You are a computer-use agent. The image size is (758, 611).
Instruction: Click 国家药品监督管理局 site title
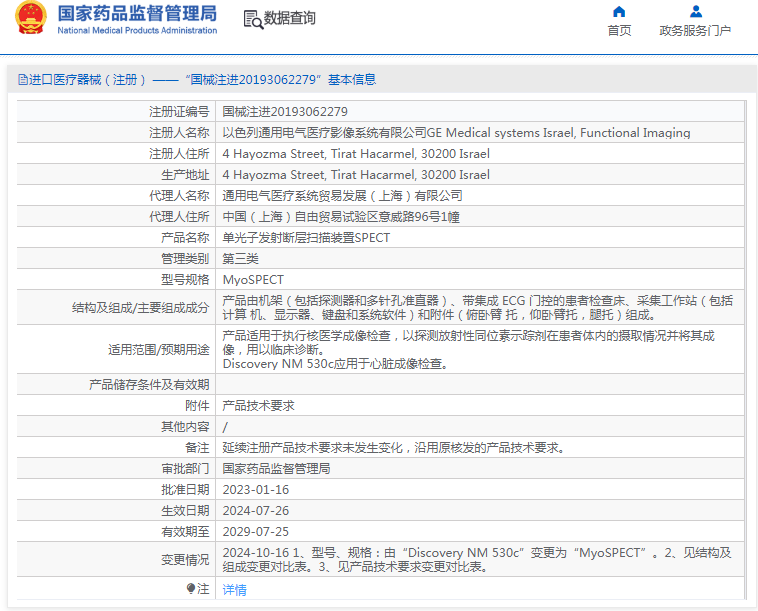(x=137, y=13)
